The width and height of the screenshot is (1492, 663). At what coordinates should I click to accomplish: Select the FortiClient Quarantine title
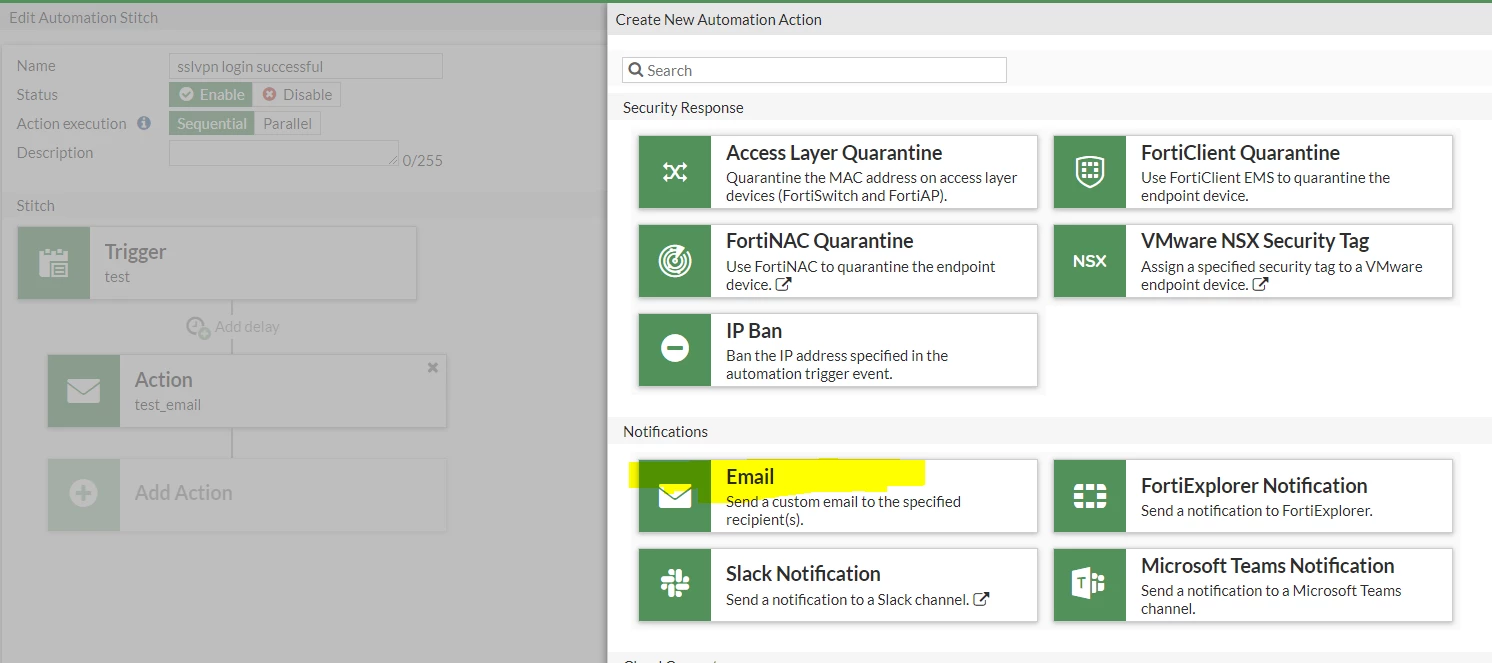coord(1240,153)
